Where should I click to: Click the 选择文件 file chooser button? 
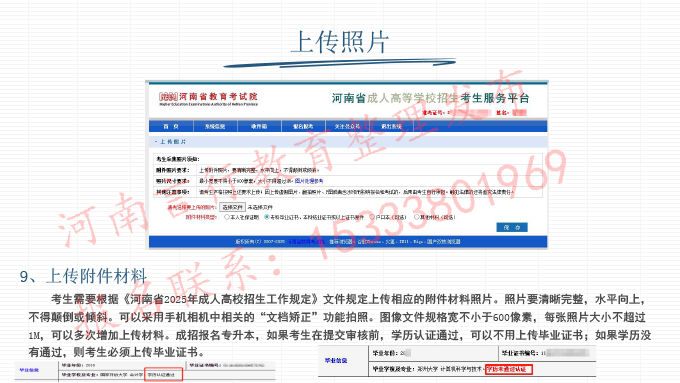click(x=232, y=207)
